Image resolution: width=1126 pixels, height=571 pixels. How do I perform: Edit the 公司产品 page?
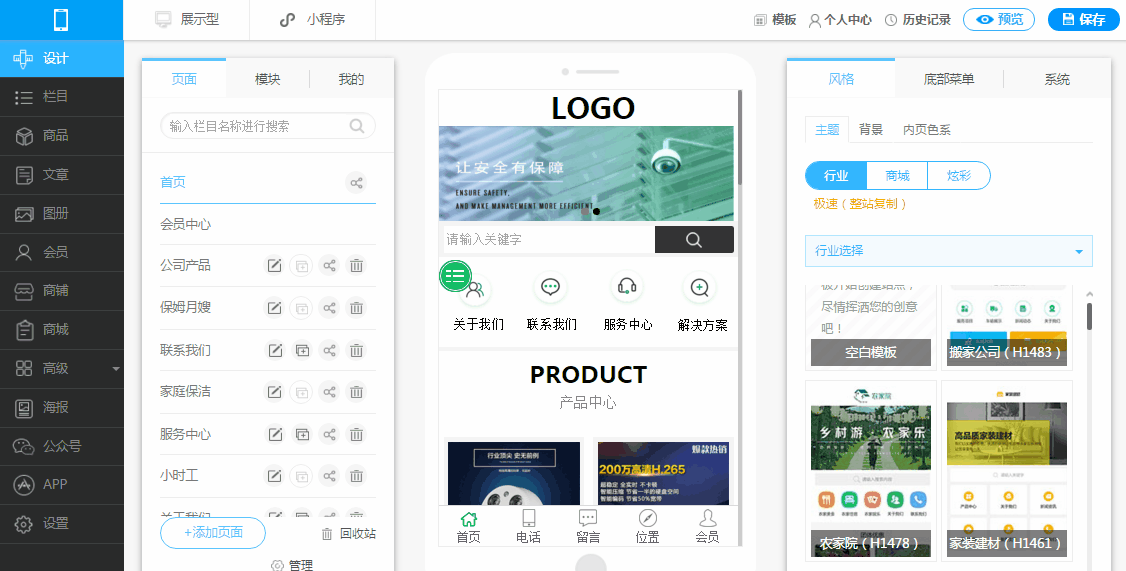pyautogui.click(x=274, y=266)
